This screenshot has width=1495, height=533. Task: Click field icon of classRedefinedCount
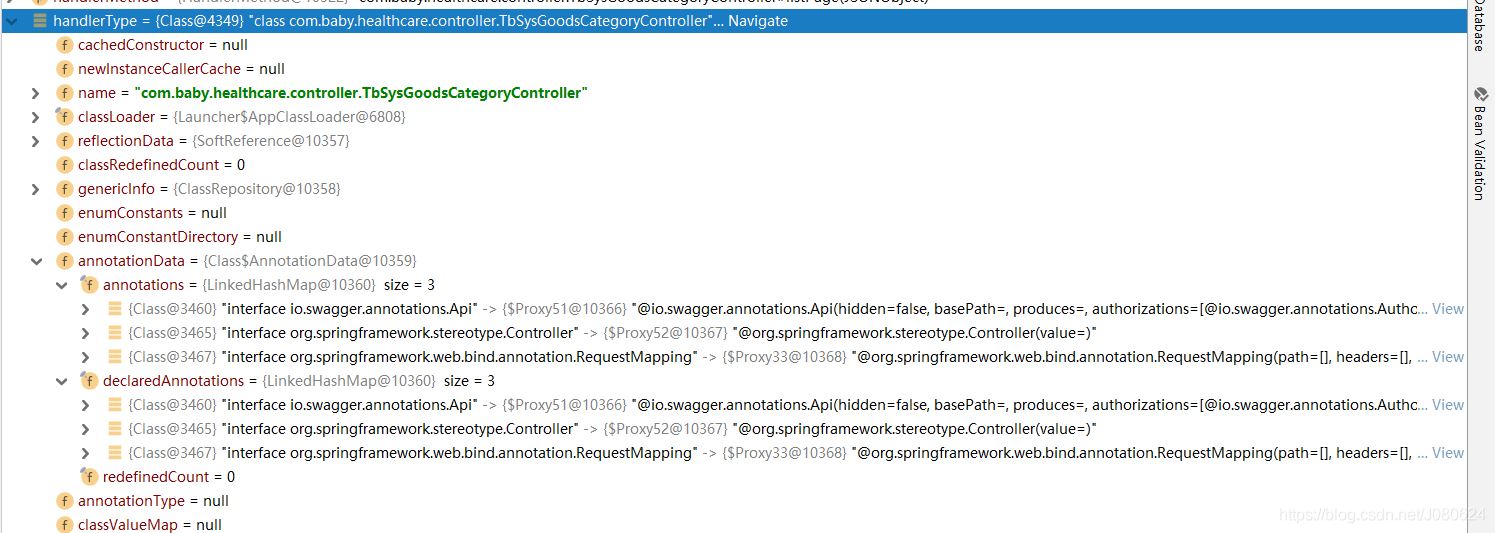65,165
